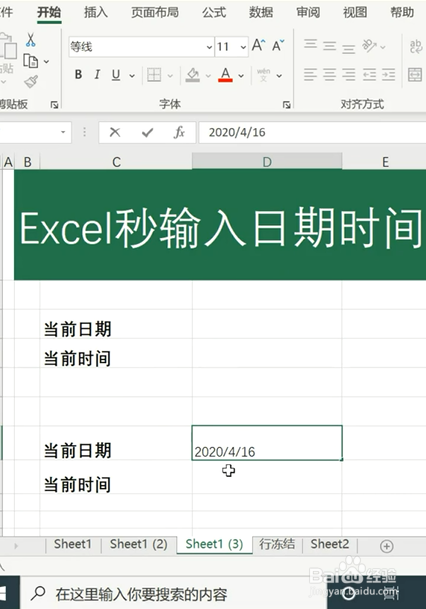Open 页面布局 ribbon tab
This screenshot has width=426, height=609.
pos(155,12)
